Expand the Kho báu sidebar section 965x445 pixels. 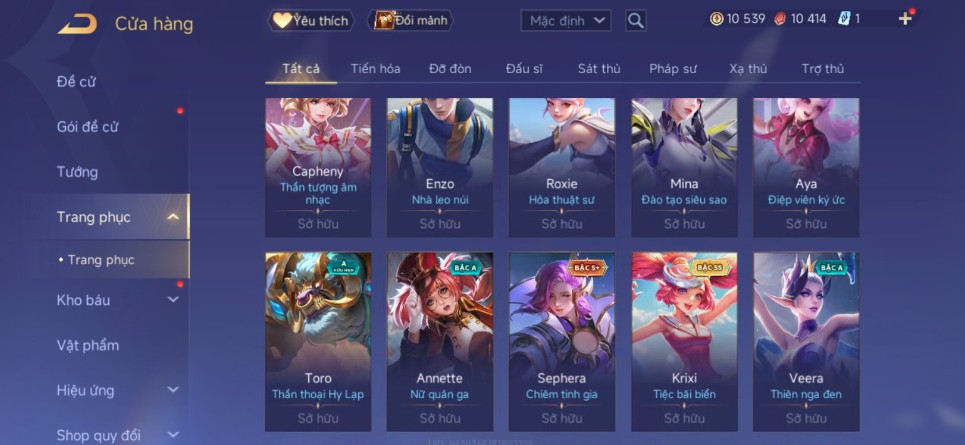click(174, 300)
